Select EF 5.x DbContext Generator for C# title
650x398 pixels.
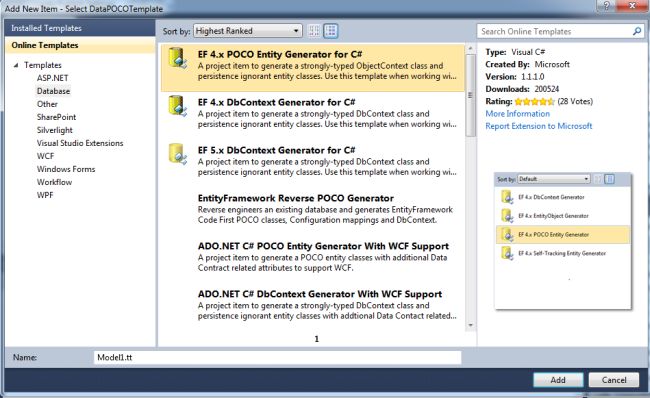[x=276, y=150]
